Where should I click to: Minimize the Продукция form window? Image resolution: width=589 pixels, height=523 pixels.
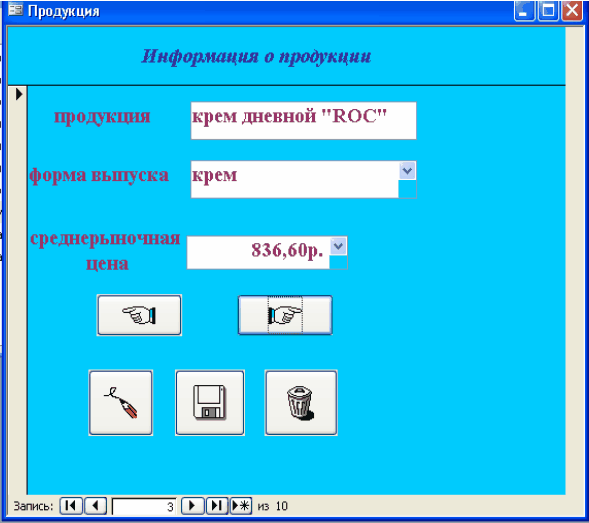tap(524, 11)
